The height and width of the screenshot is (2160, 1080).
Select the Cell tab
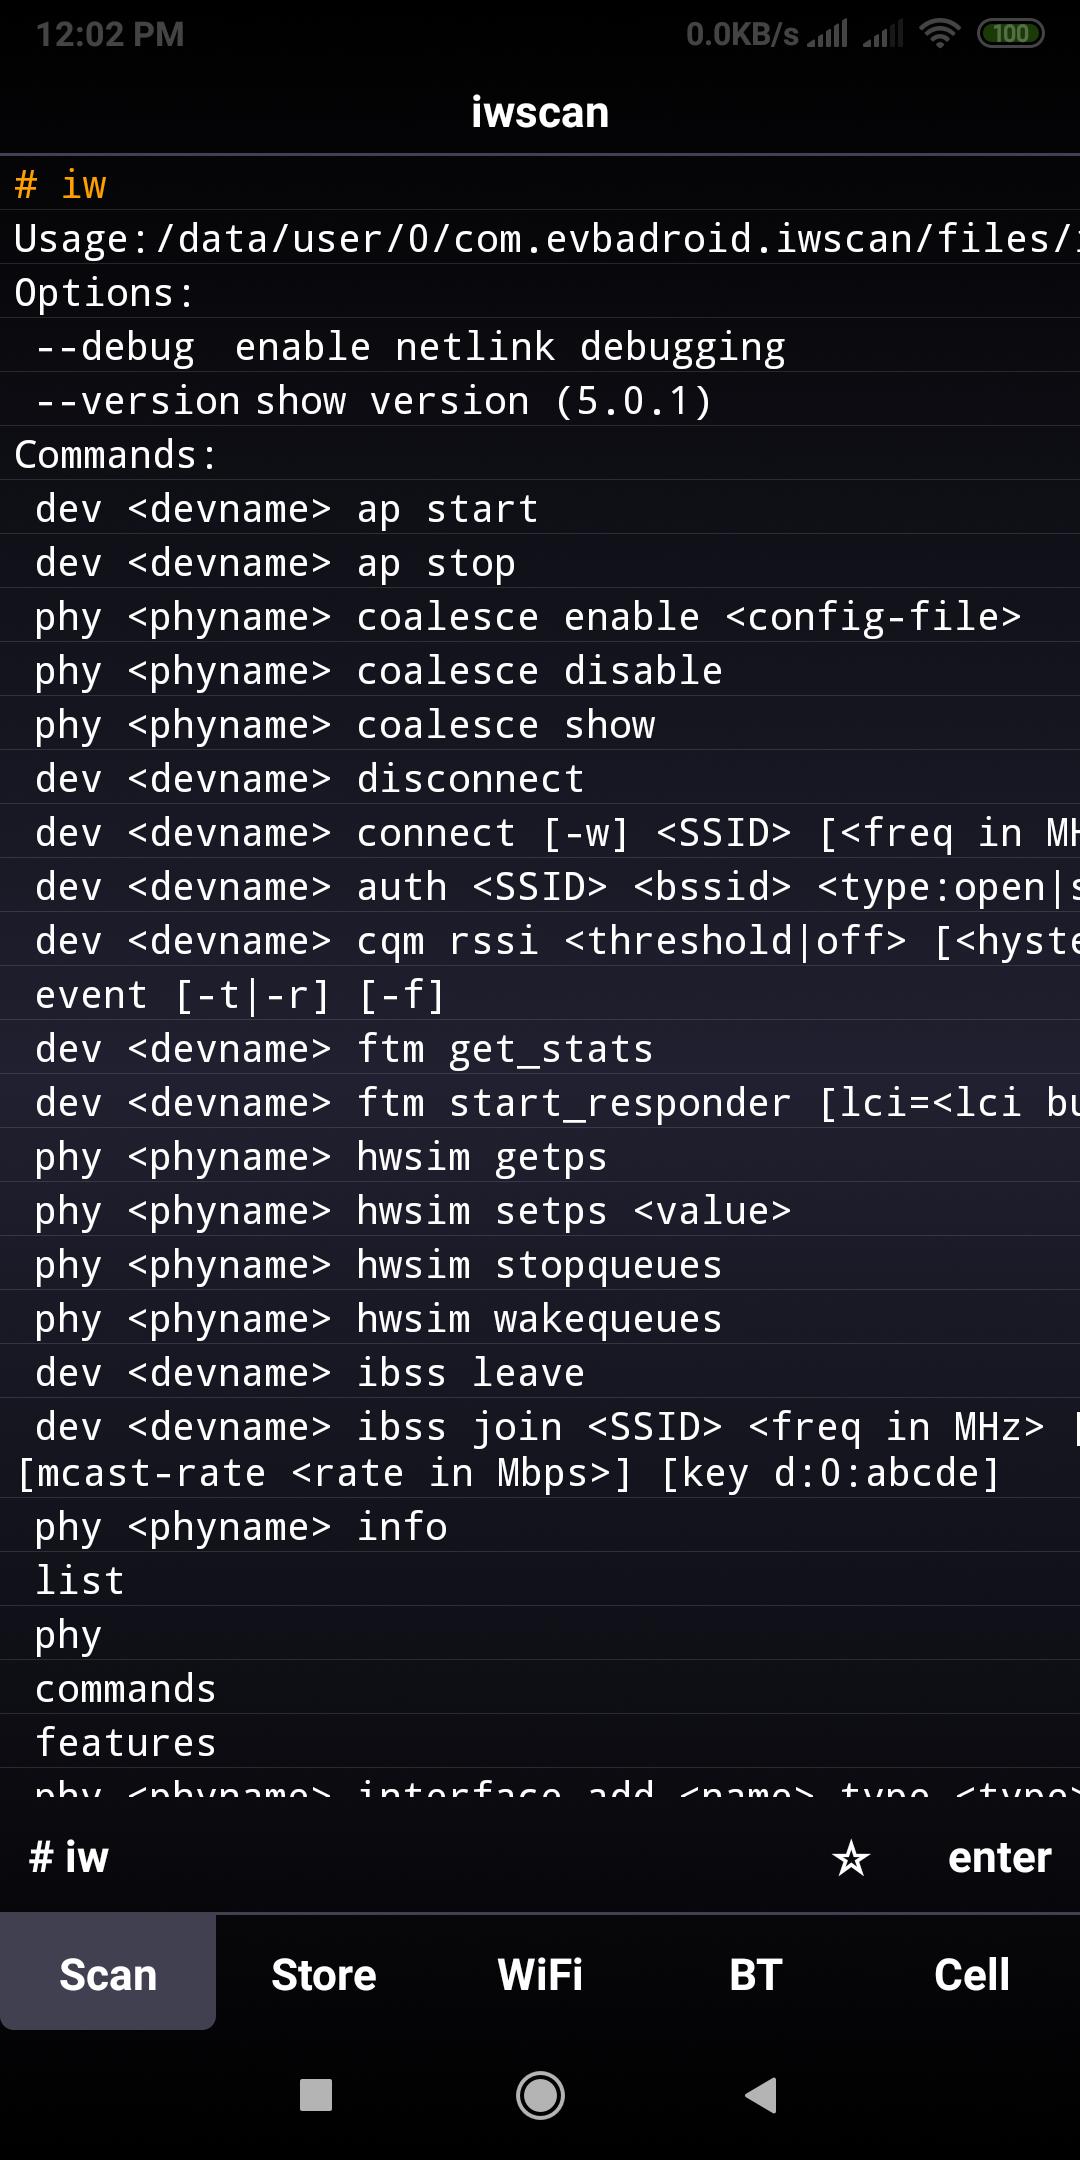(x=972, y=1974)
